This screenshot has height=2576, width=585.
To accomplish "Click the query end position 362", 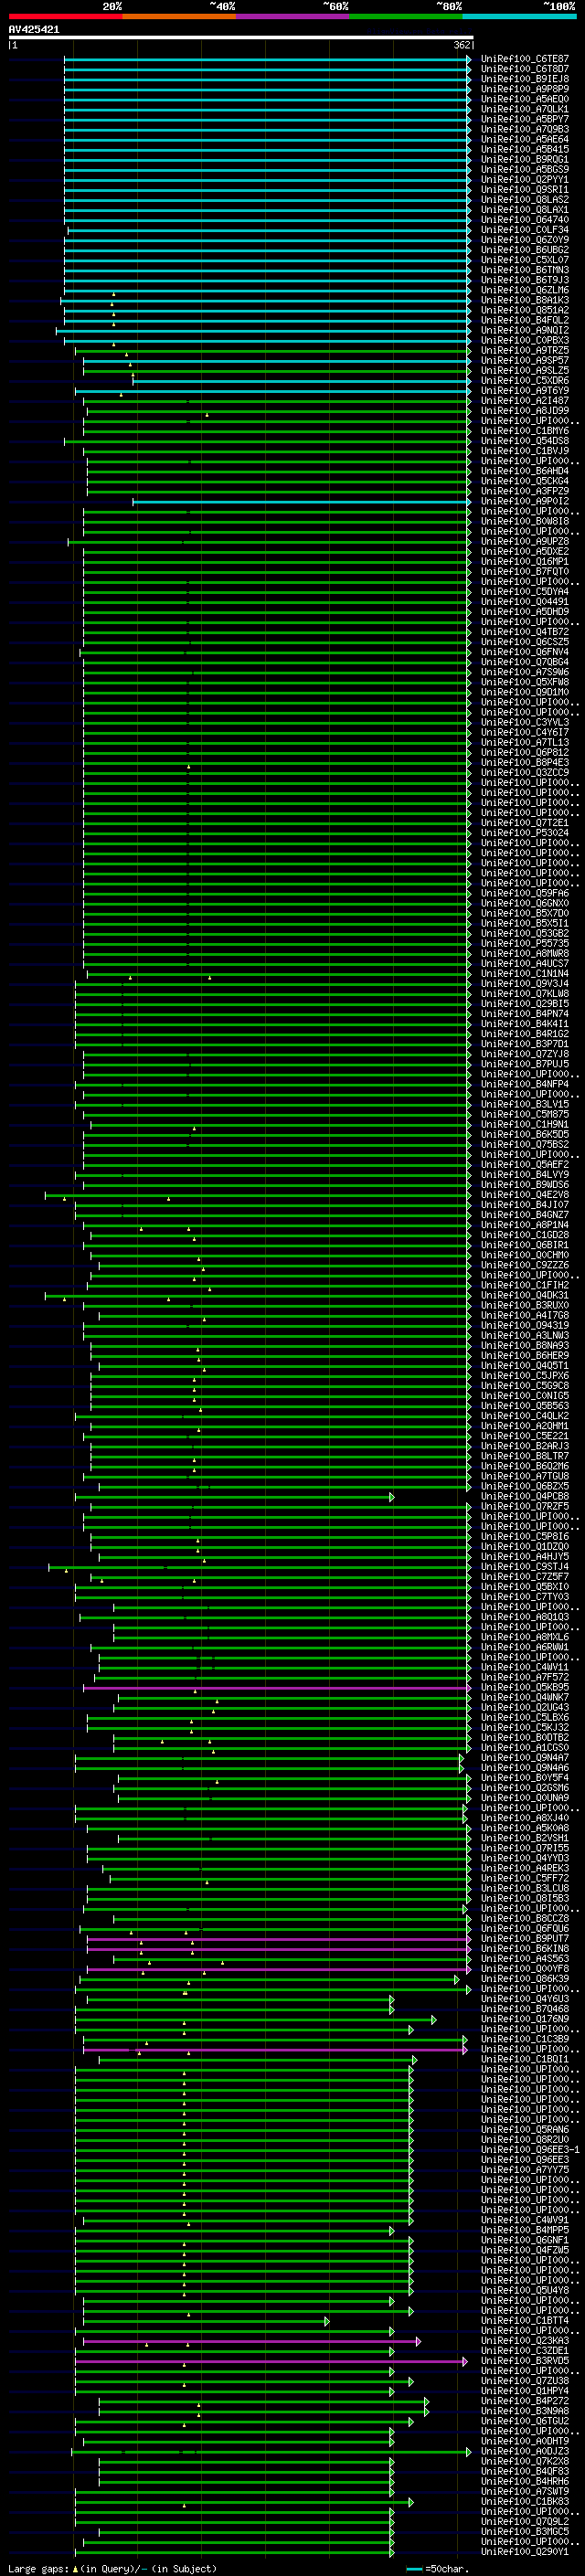I will (x=462, y=45).
